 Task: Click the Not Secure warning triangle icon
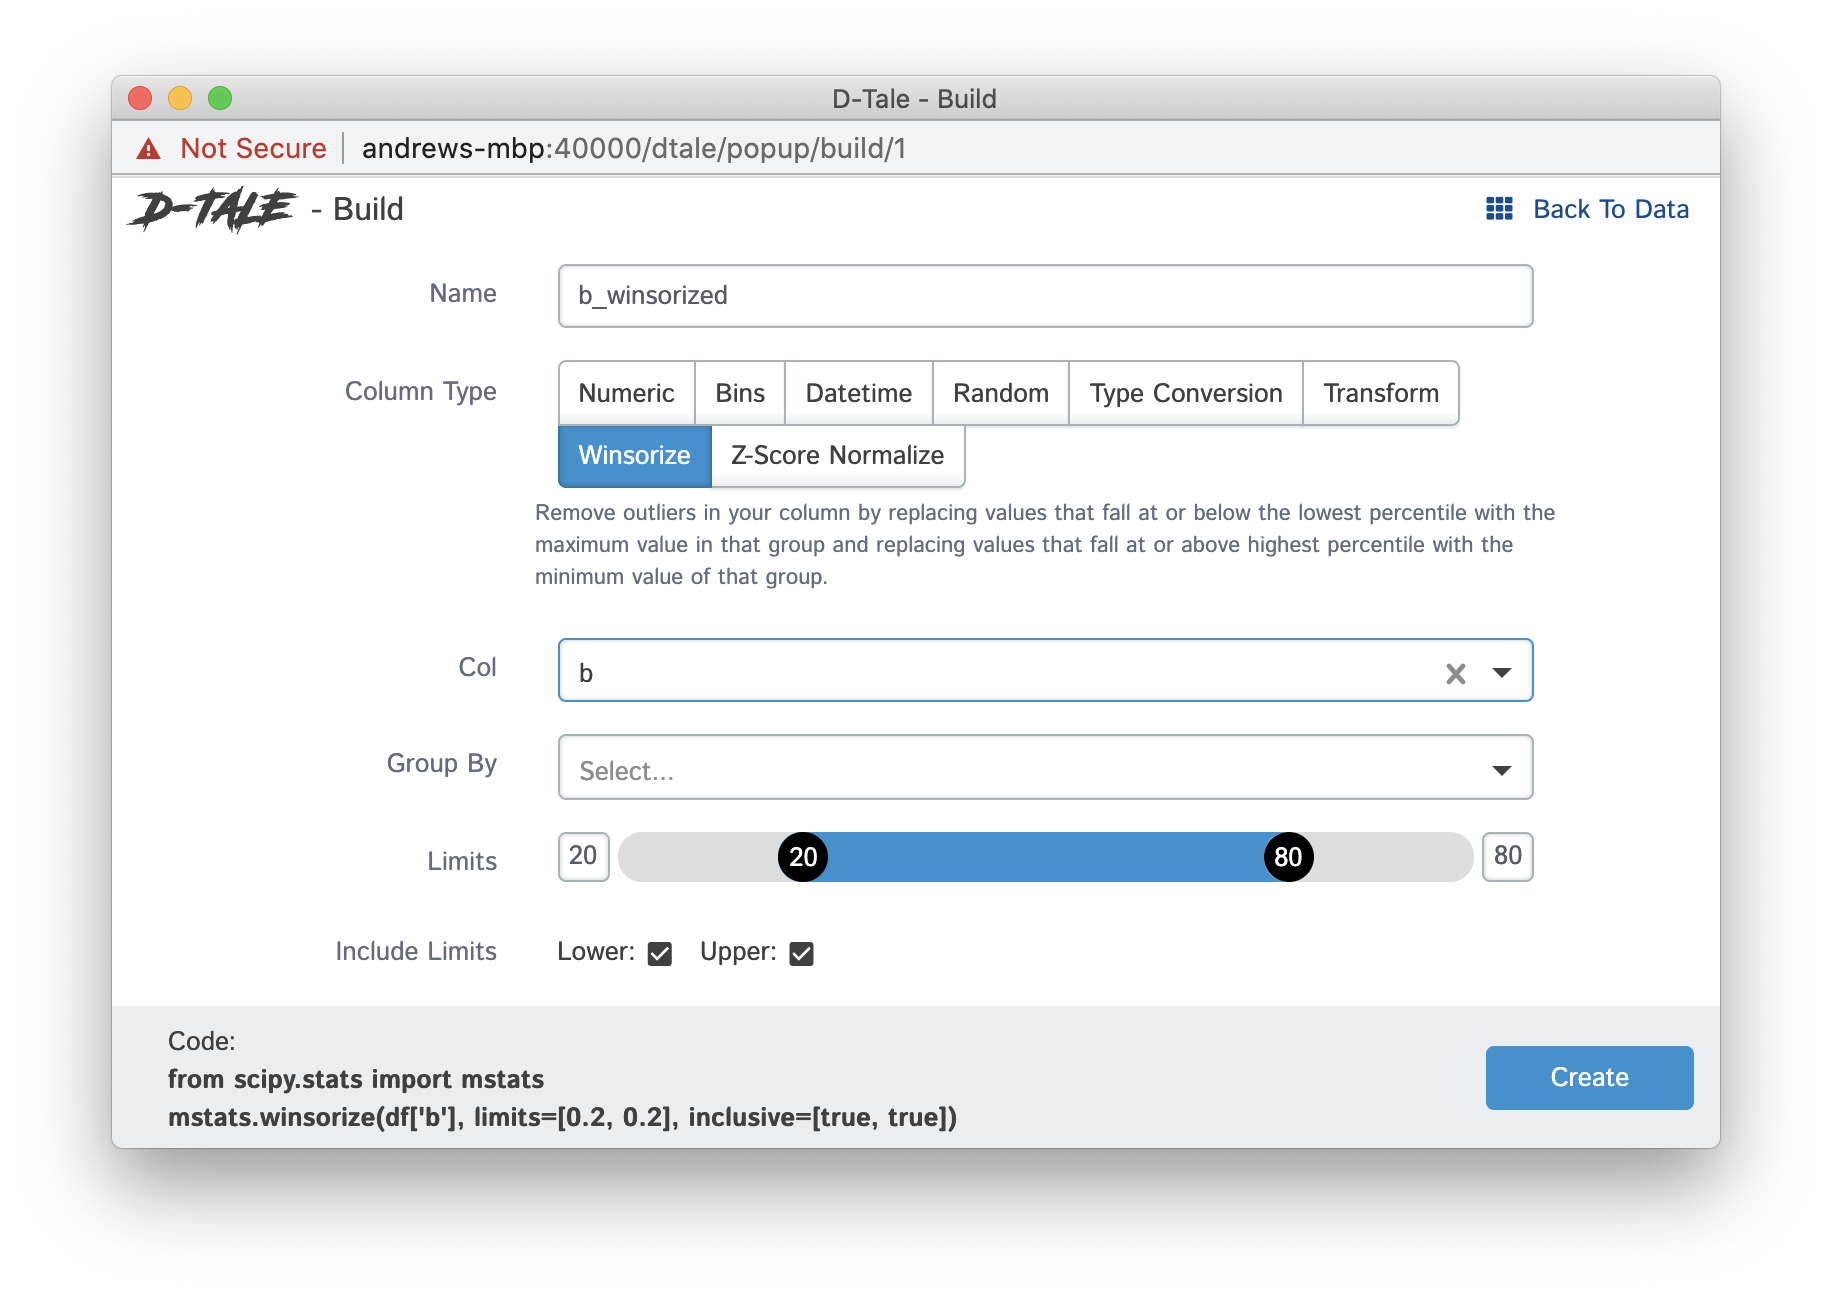point(149,149)
